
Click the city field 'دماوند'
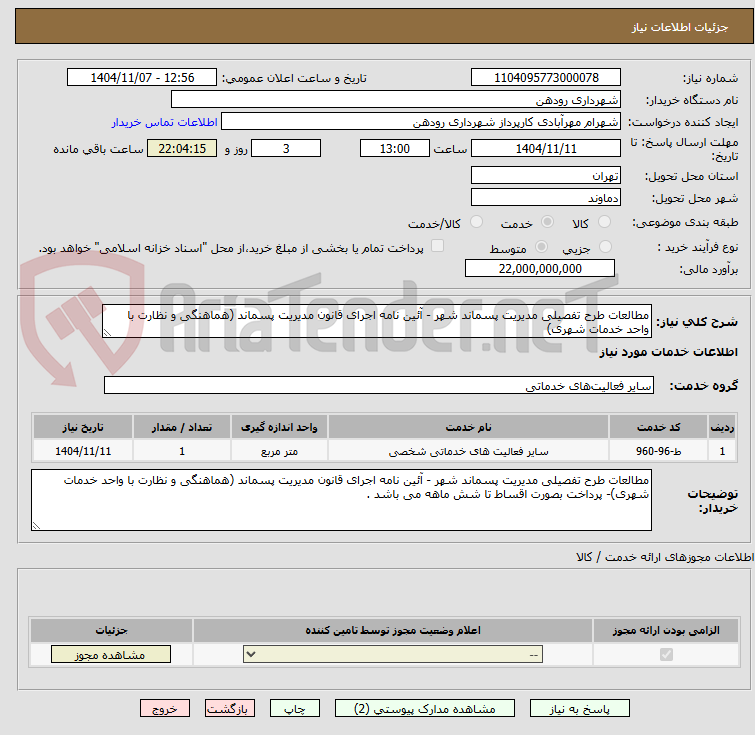click(546, 197)
